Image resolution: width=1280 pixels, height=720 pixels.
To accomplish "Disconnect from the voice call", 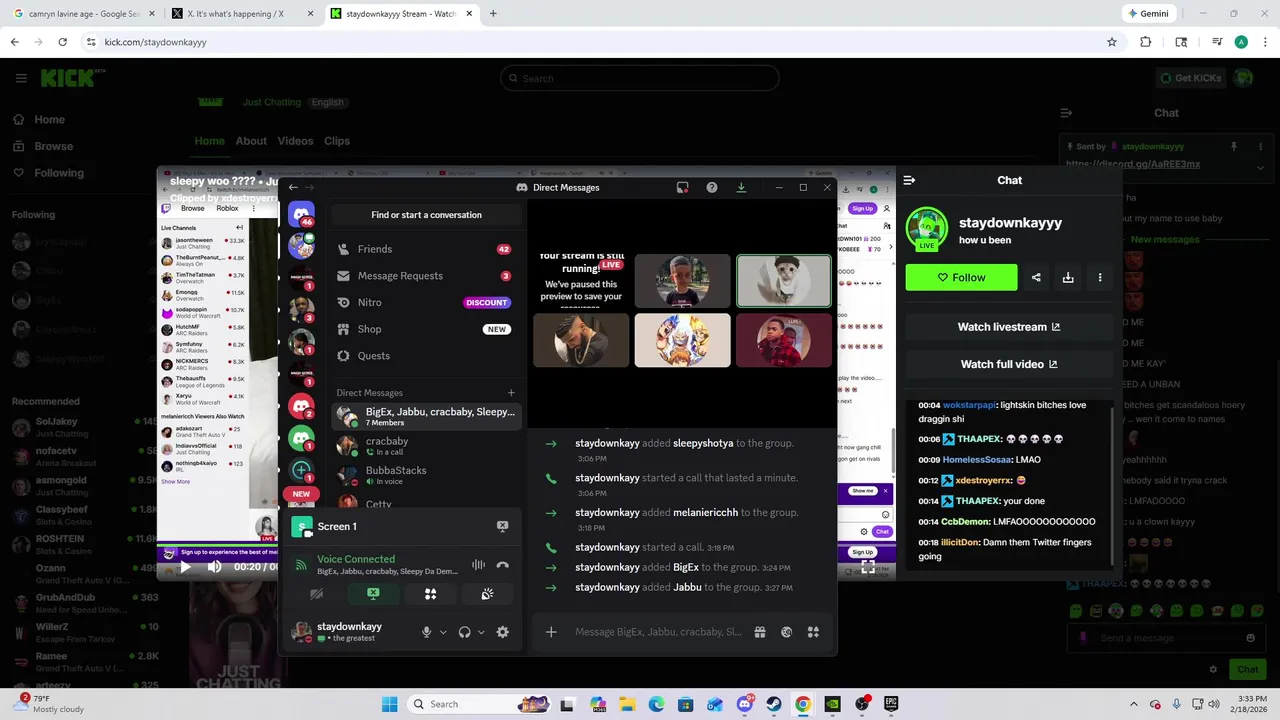I will tap(502, 565).
